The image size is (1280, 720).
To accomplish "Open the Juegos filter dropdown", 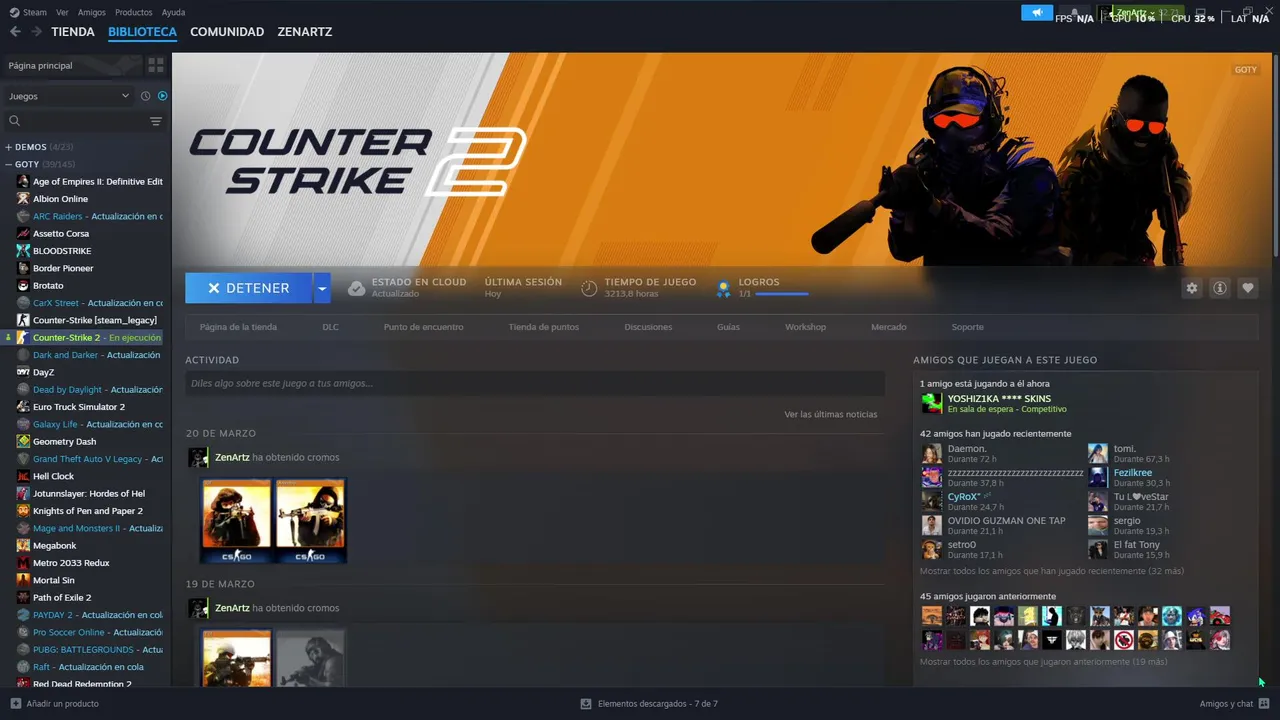I will click(69, 96).
